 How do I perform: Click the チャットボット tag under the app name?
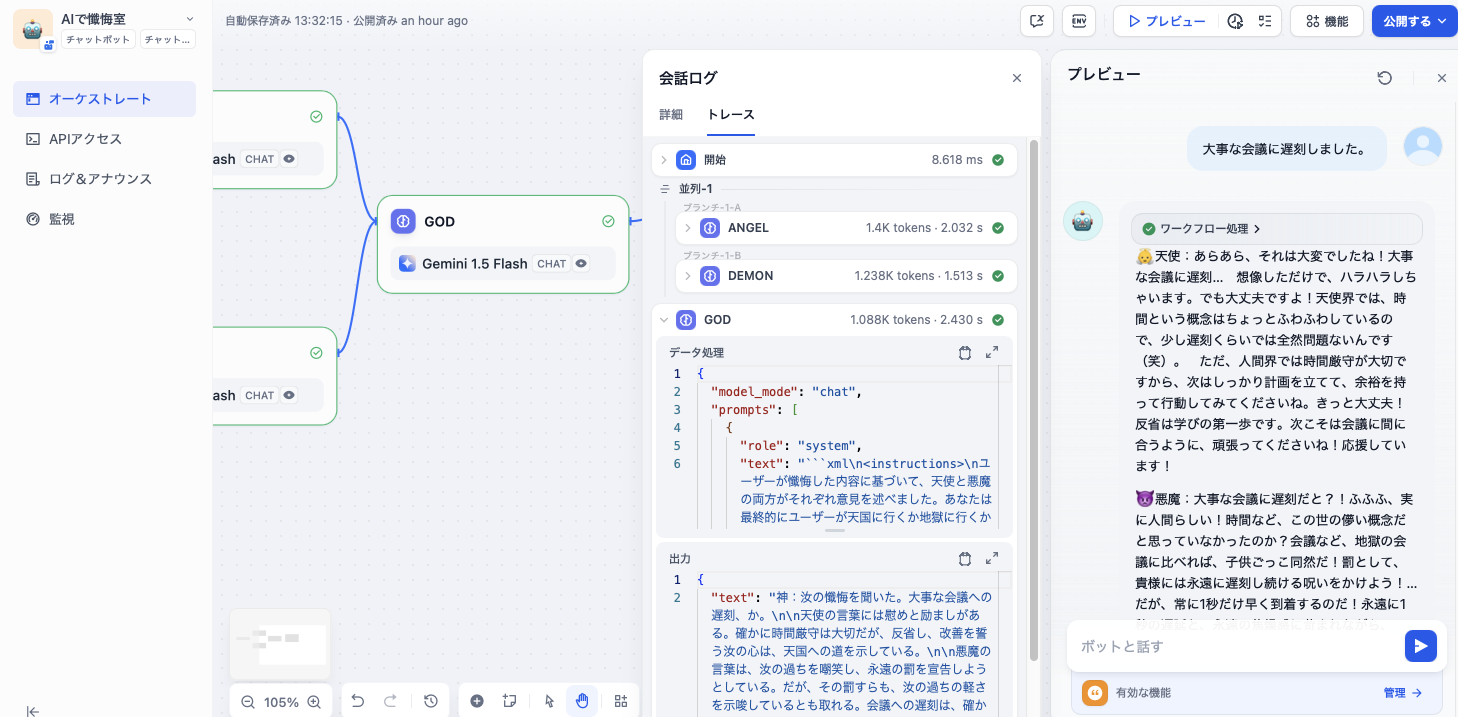click(x=97, y=40)
